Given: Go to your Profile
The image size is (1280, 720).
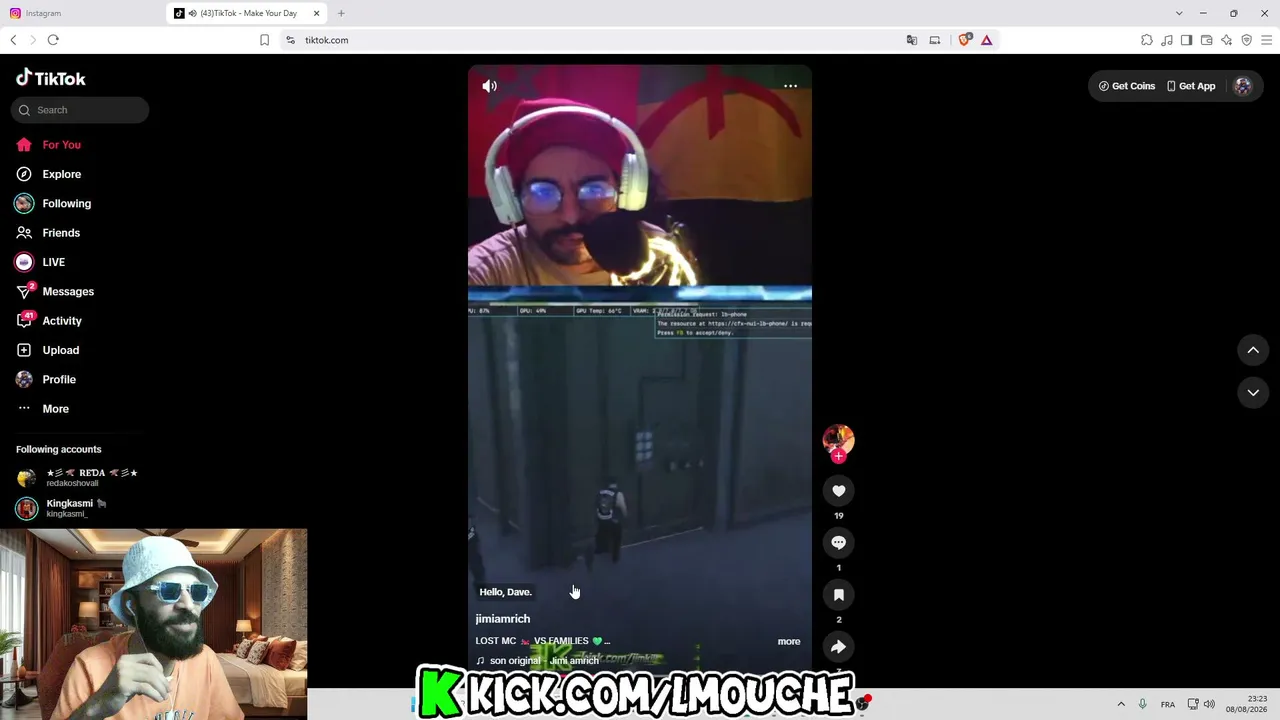Looking at the screenshot, I should [58, 380].
